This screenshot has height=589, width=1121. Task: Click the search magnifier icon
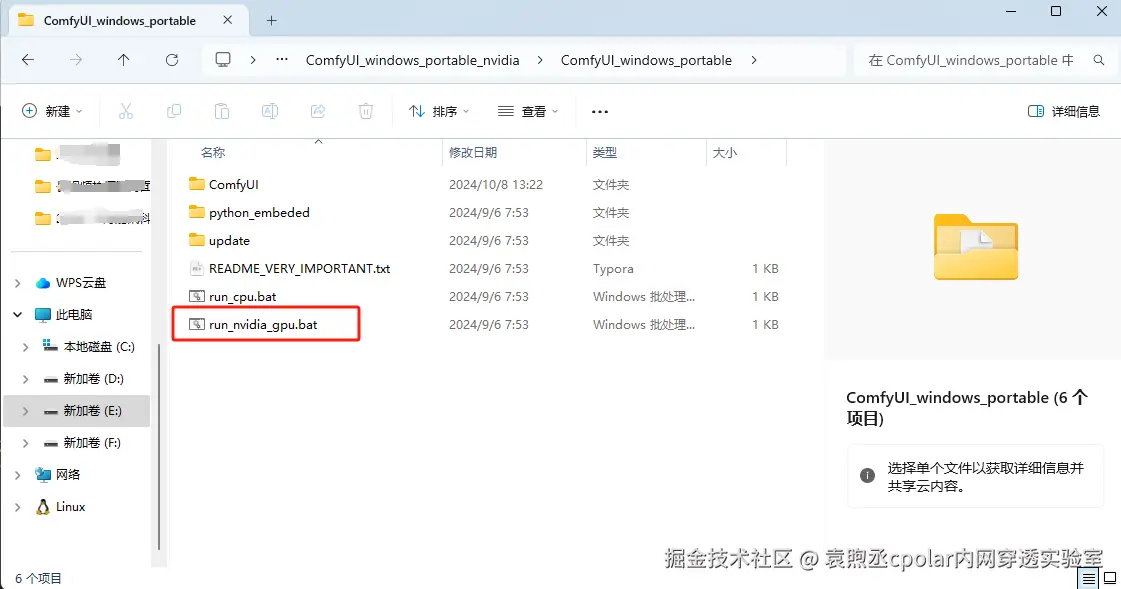click(1099, 60)
